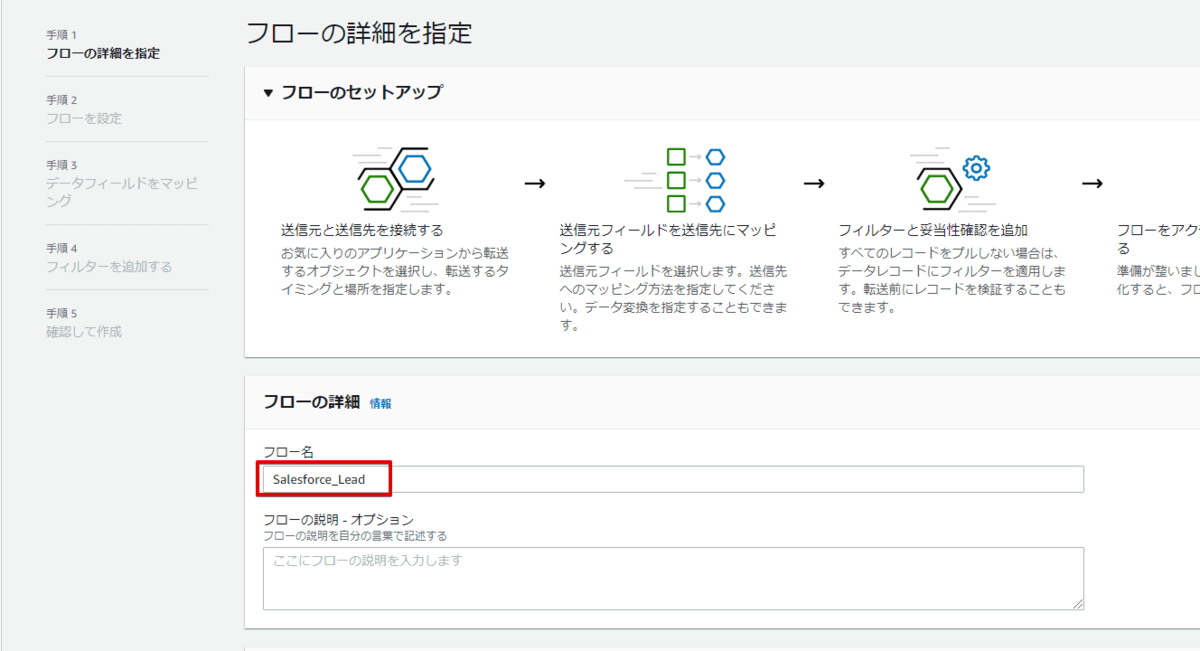
Task: Click the 送信元フィールドを送信先にマッピングする heading
Action: point(667,238)
